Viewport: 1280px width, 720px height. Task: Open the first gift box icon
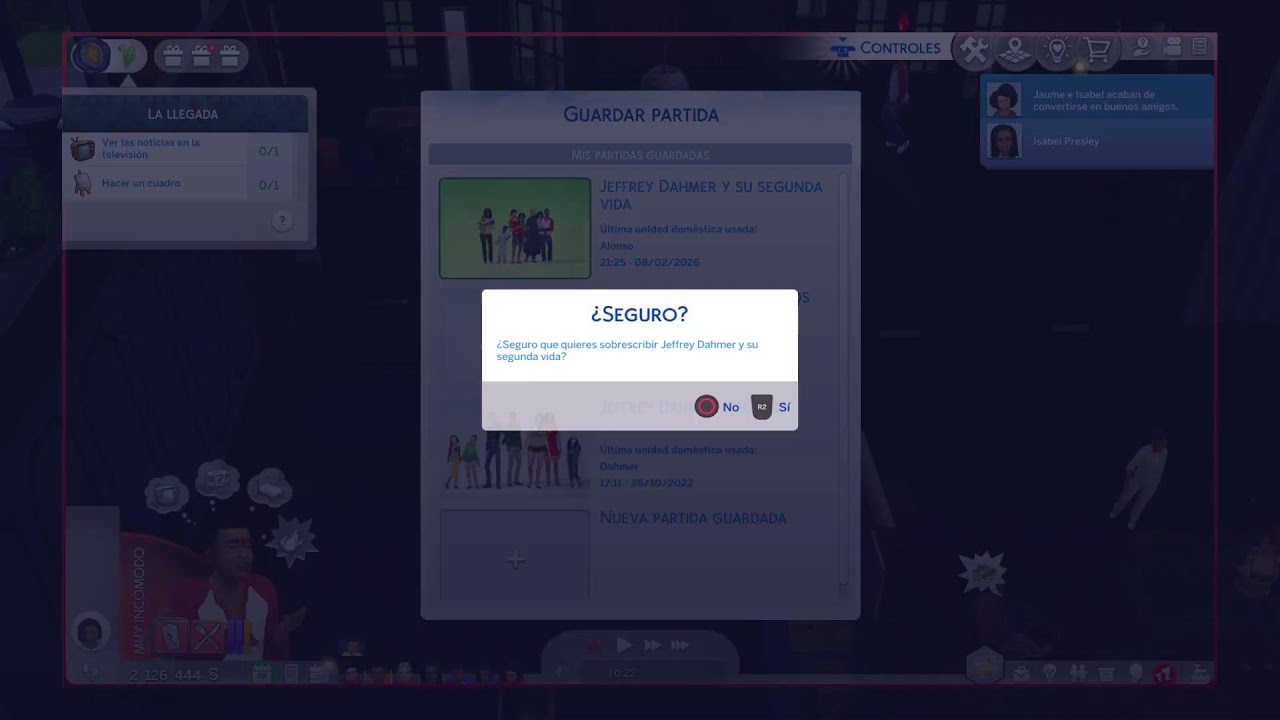tap(173, 55)
